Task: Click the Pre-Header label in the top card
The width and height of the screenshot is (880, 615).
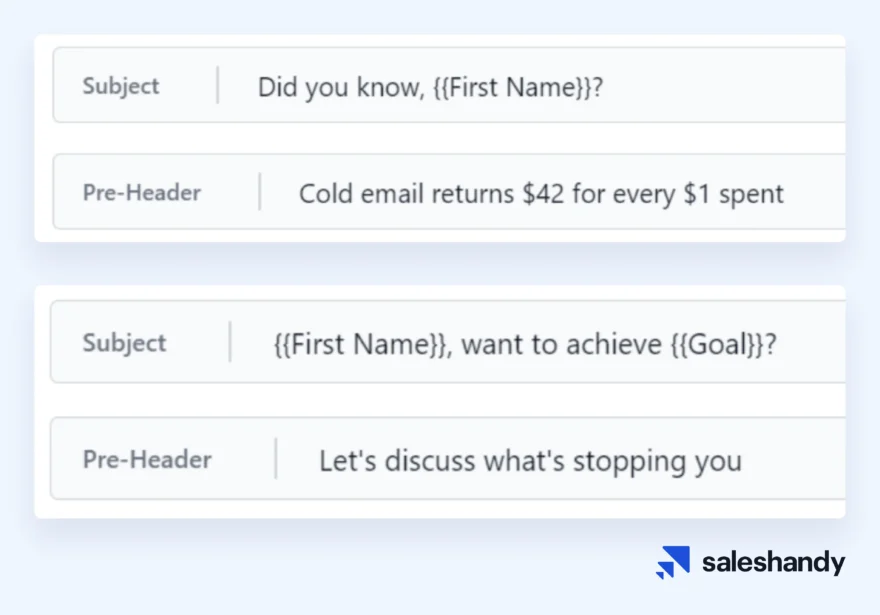Action: [142, 192]
